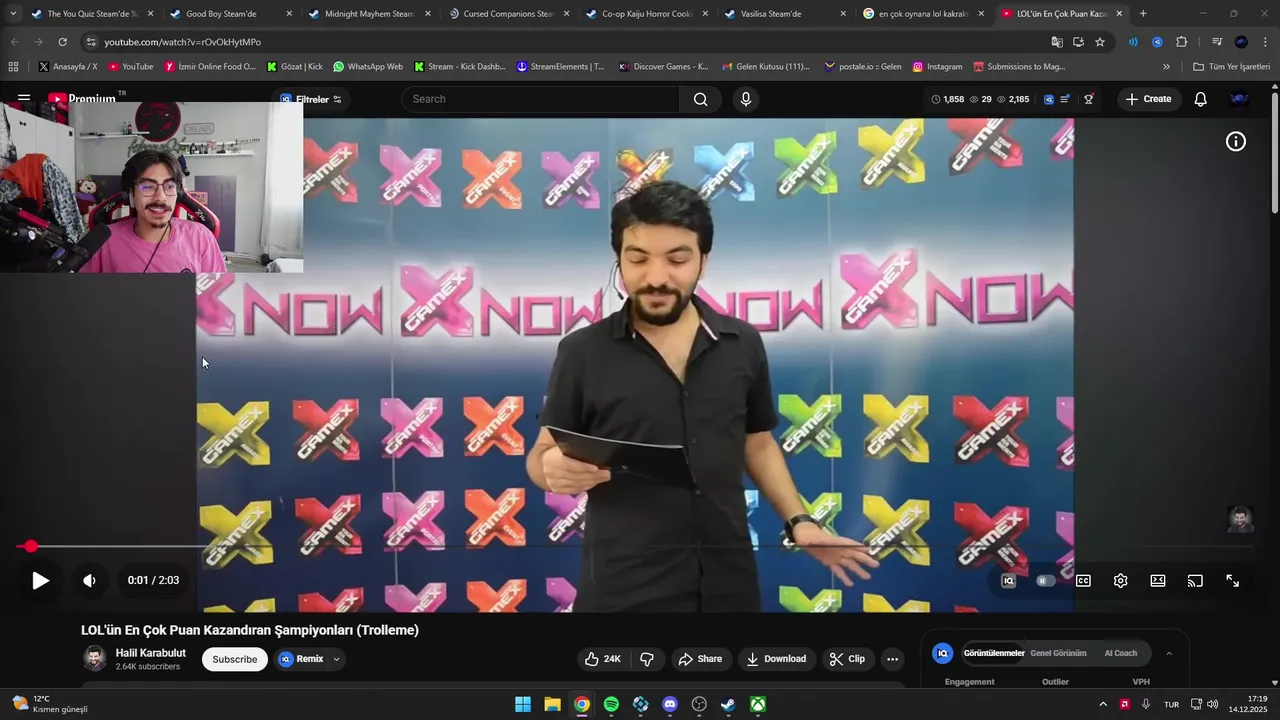Show video info card icon
Screen dimensions: 1280x720
click(1236, 142)
